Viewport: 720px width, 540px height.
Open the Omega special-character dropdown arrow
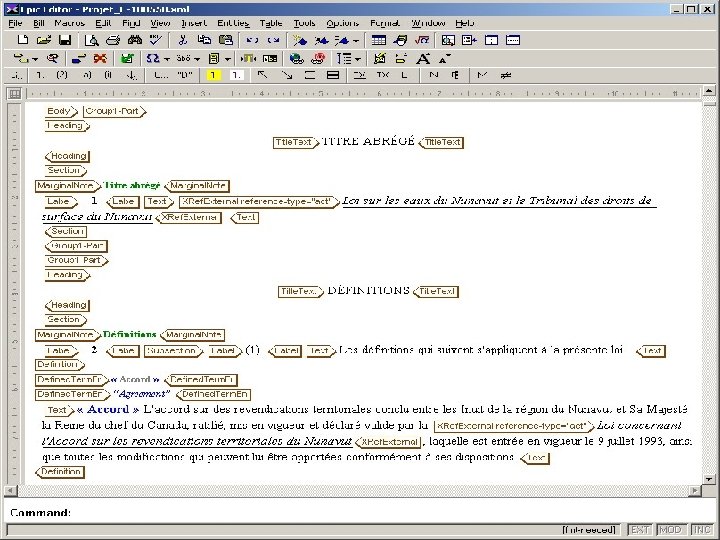click(x=167, y=59)
